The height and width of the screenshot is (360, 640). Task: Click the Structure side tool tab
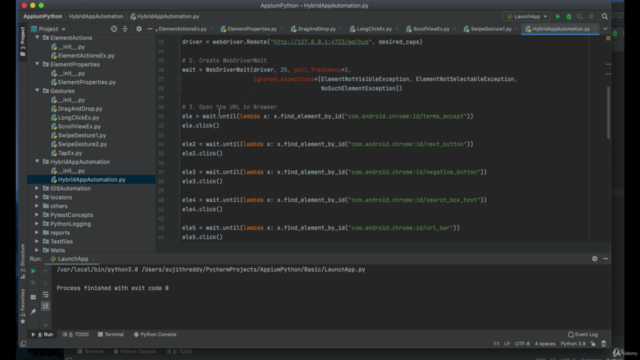click(x=23, y=261)
